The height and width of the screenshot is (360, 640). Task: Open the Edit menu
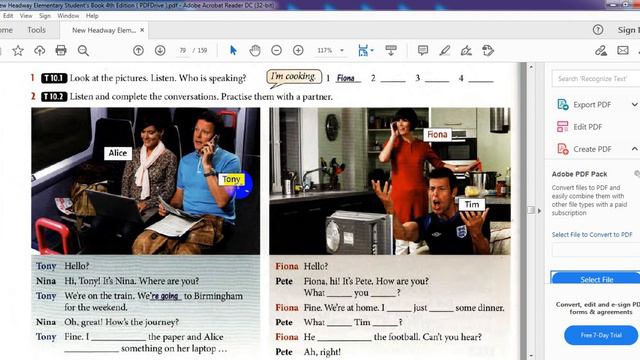pos(8,16)
